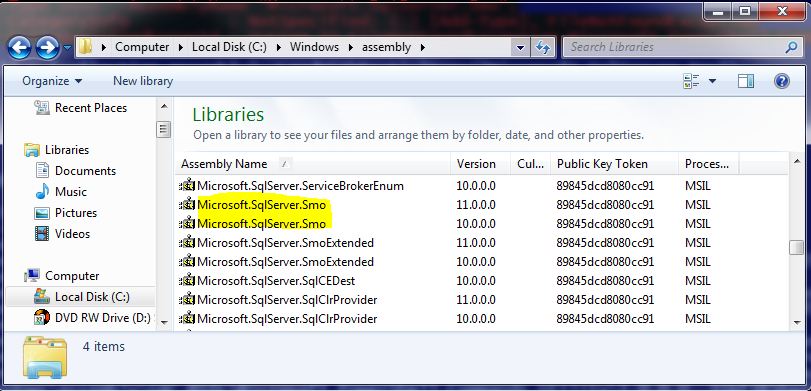
Task: Click navigation pane scroll down arrow
Action: (164, 322)
